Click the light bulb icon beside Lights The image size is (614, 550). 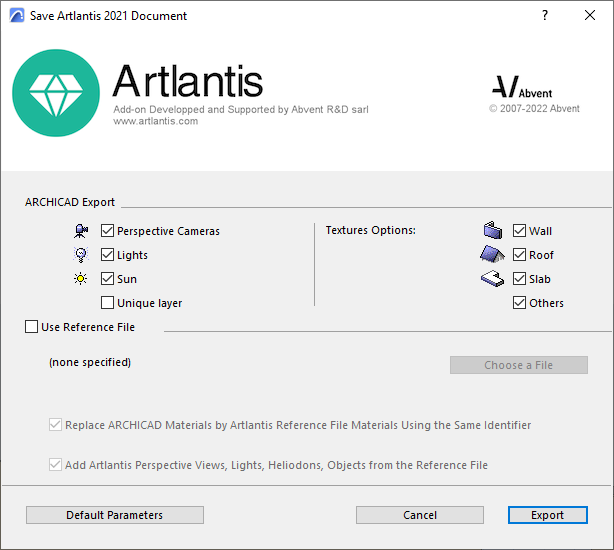pyautogui.click(x=81, y=255)
